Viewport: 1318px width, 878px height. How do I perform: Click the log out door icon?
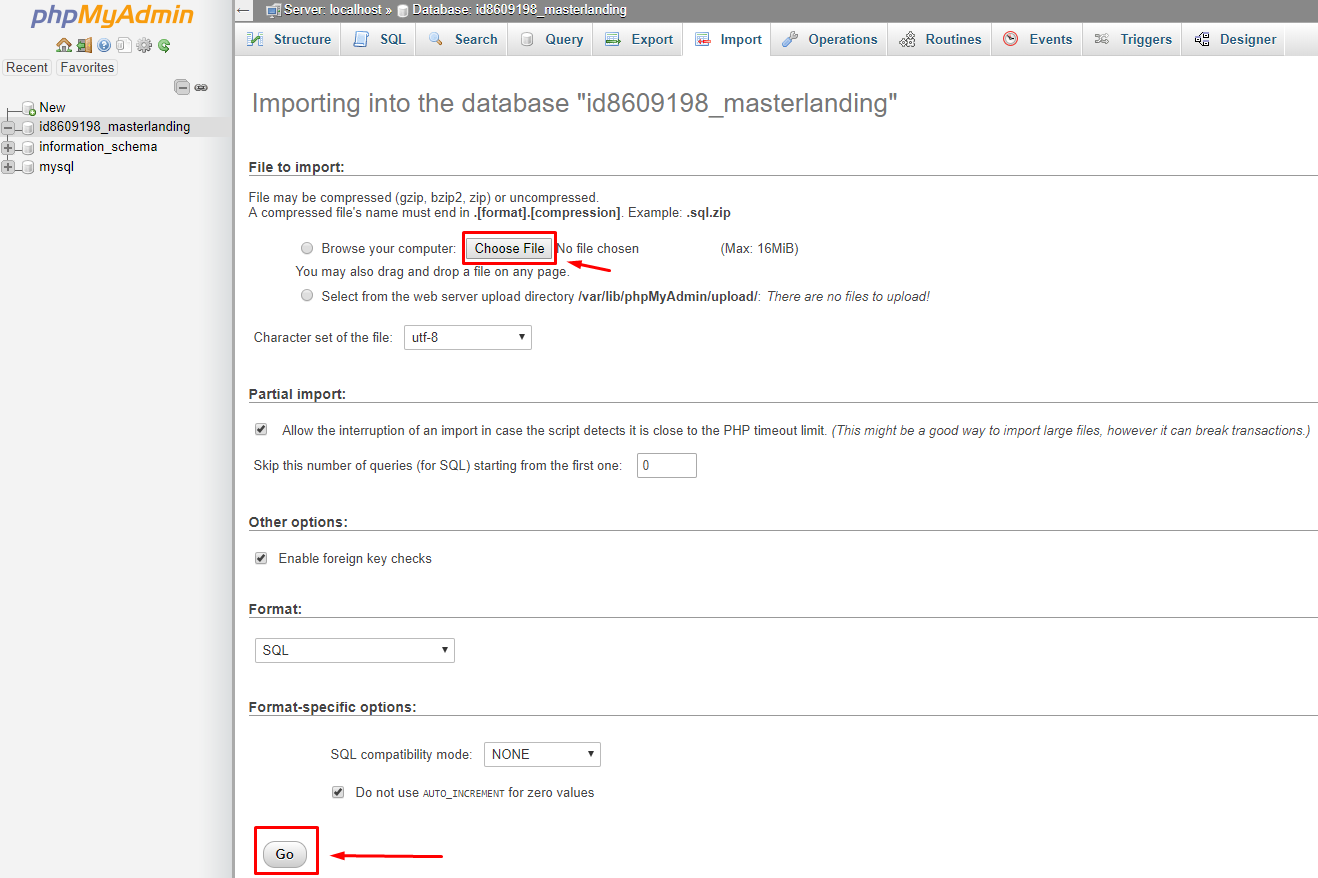[84, 45]
